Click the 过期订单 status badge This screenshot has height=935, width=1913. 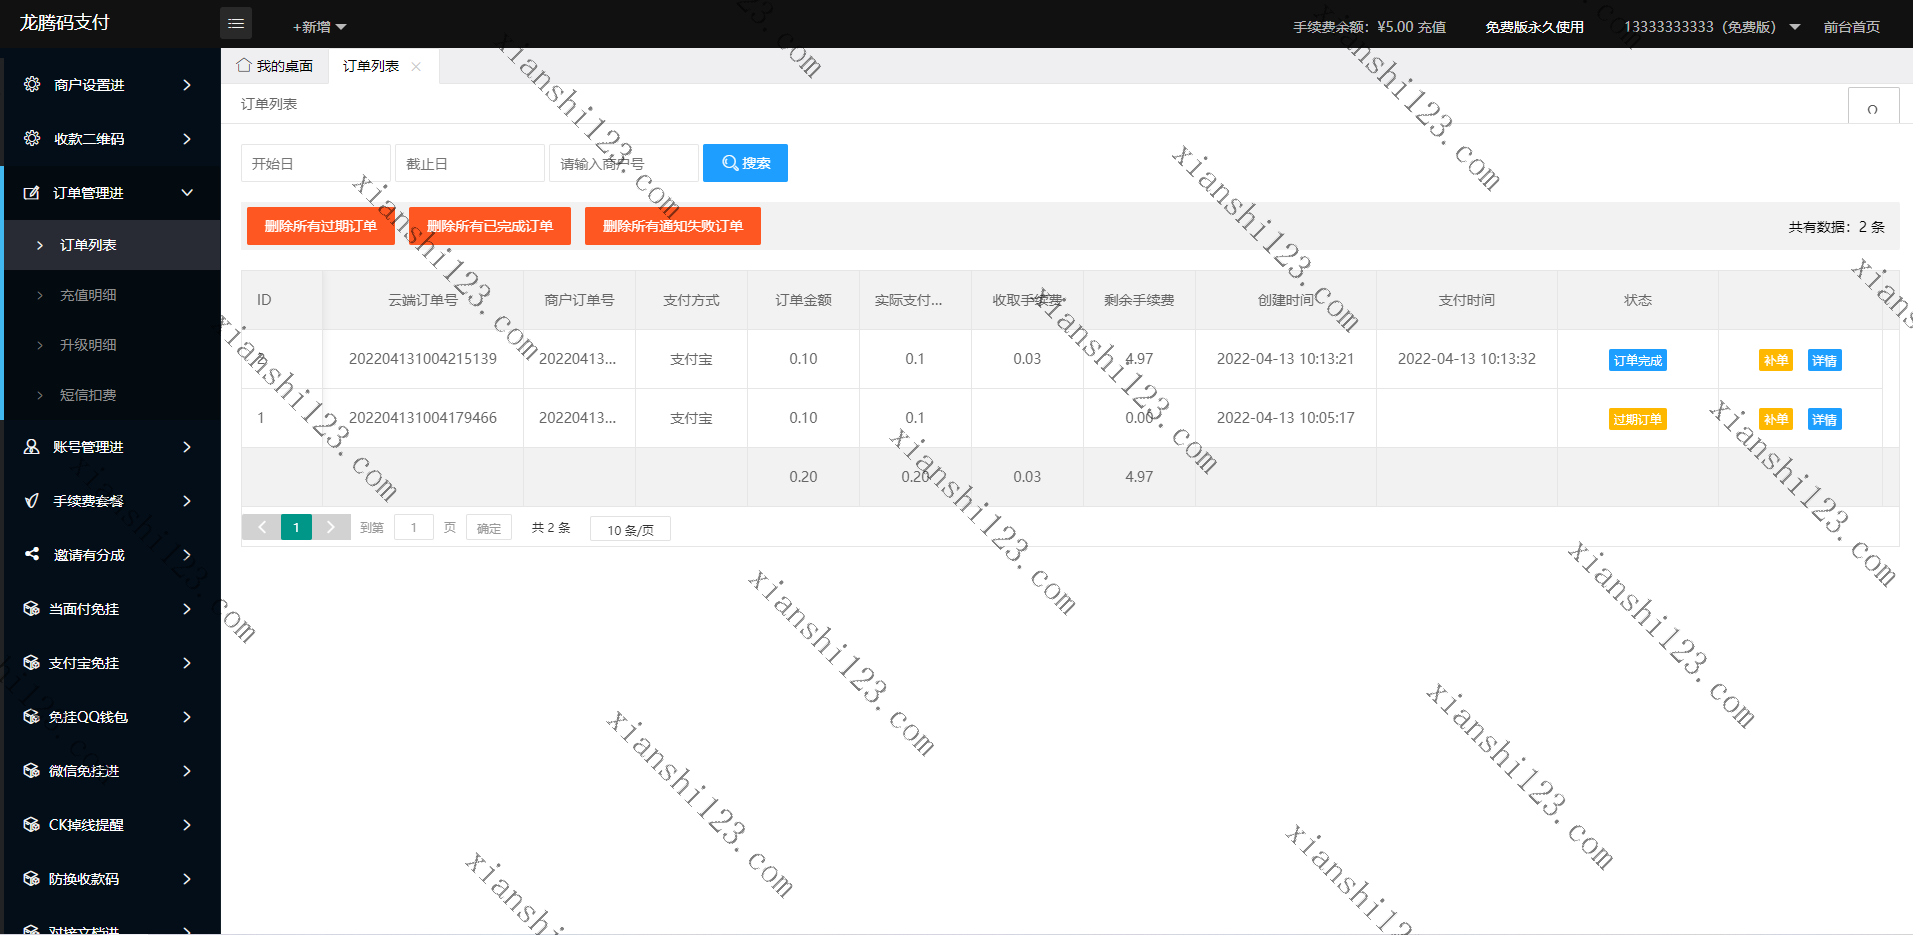[1638, 419]
